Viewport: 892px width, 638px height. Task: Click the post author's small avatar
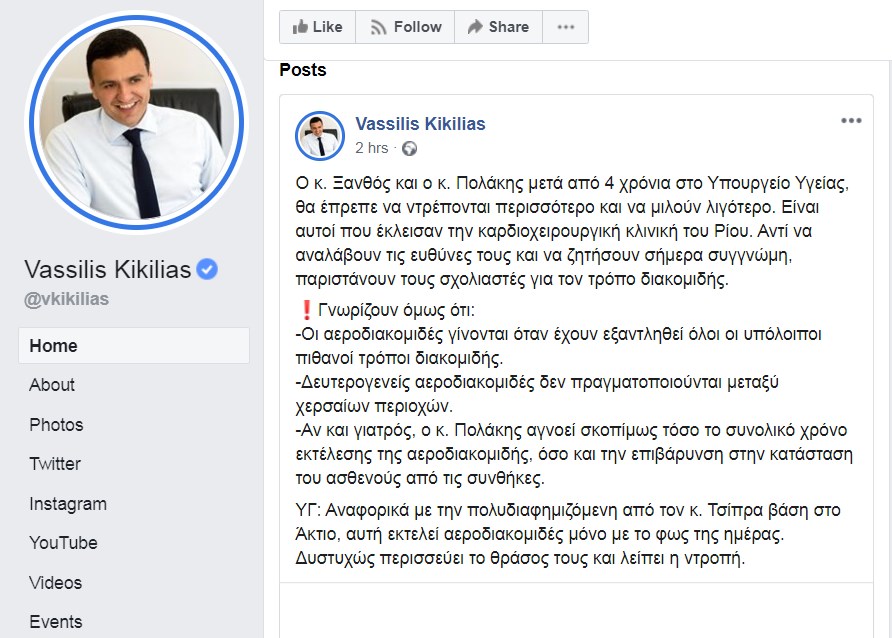click(320, 135)
